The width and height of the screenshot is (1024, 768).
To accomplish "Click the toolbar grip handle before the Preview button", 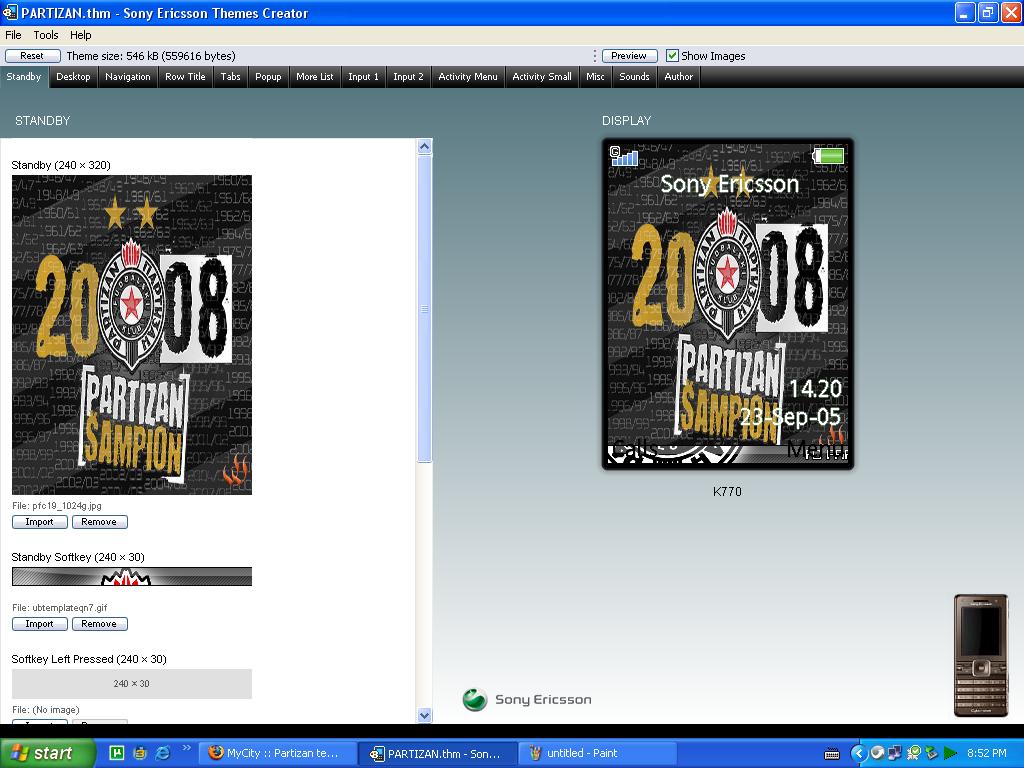I will (x=594, y=56).
